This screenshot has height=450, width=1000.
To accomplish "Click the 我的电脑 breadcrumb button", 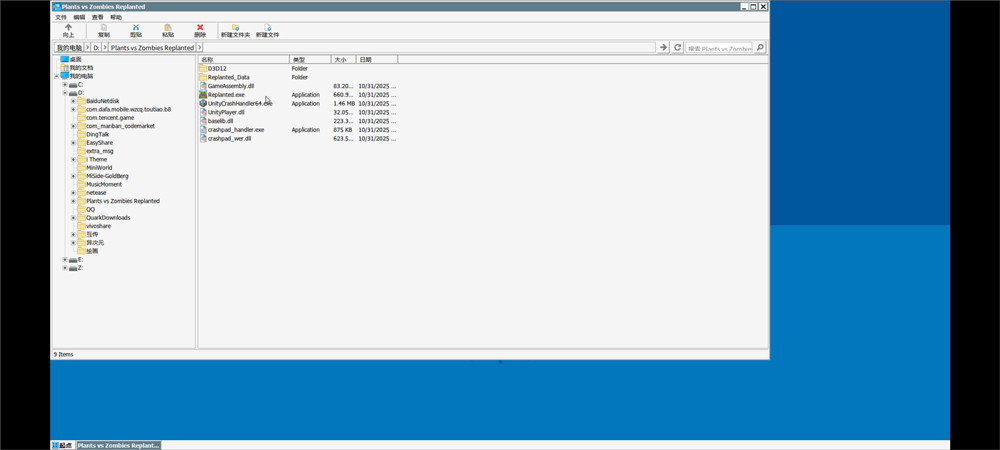I will click(x=69, y=47).
